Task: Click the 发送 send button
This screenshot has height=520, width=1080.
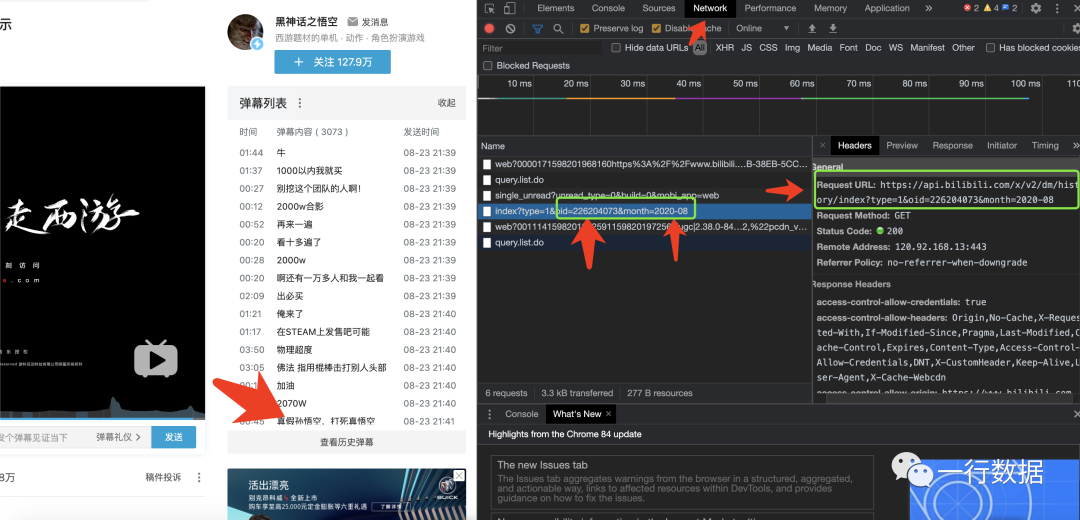Action: click(x=173, y=437)
